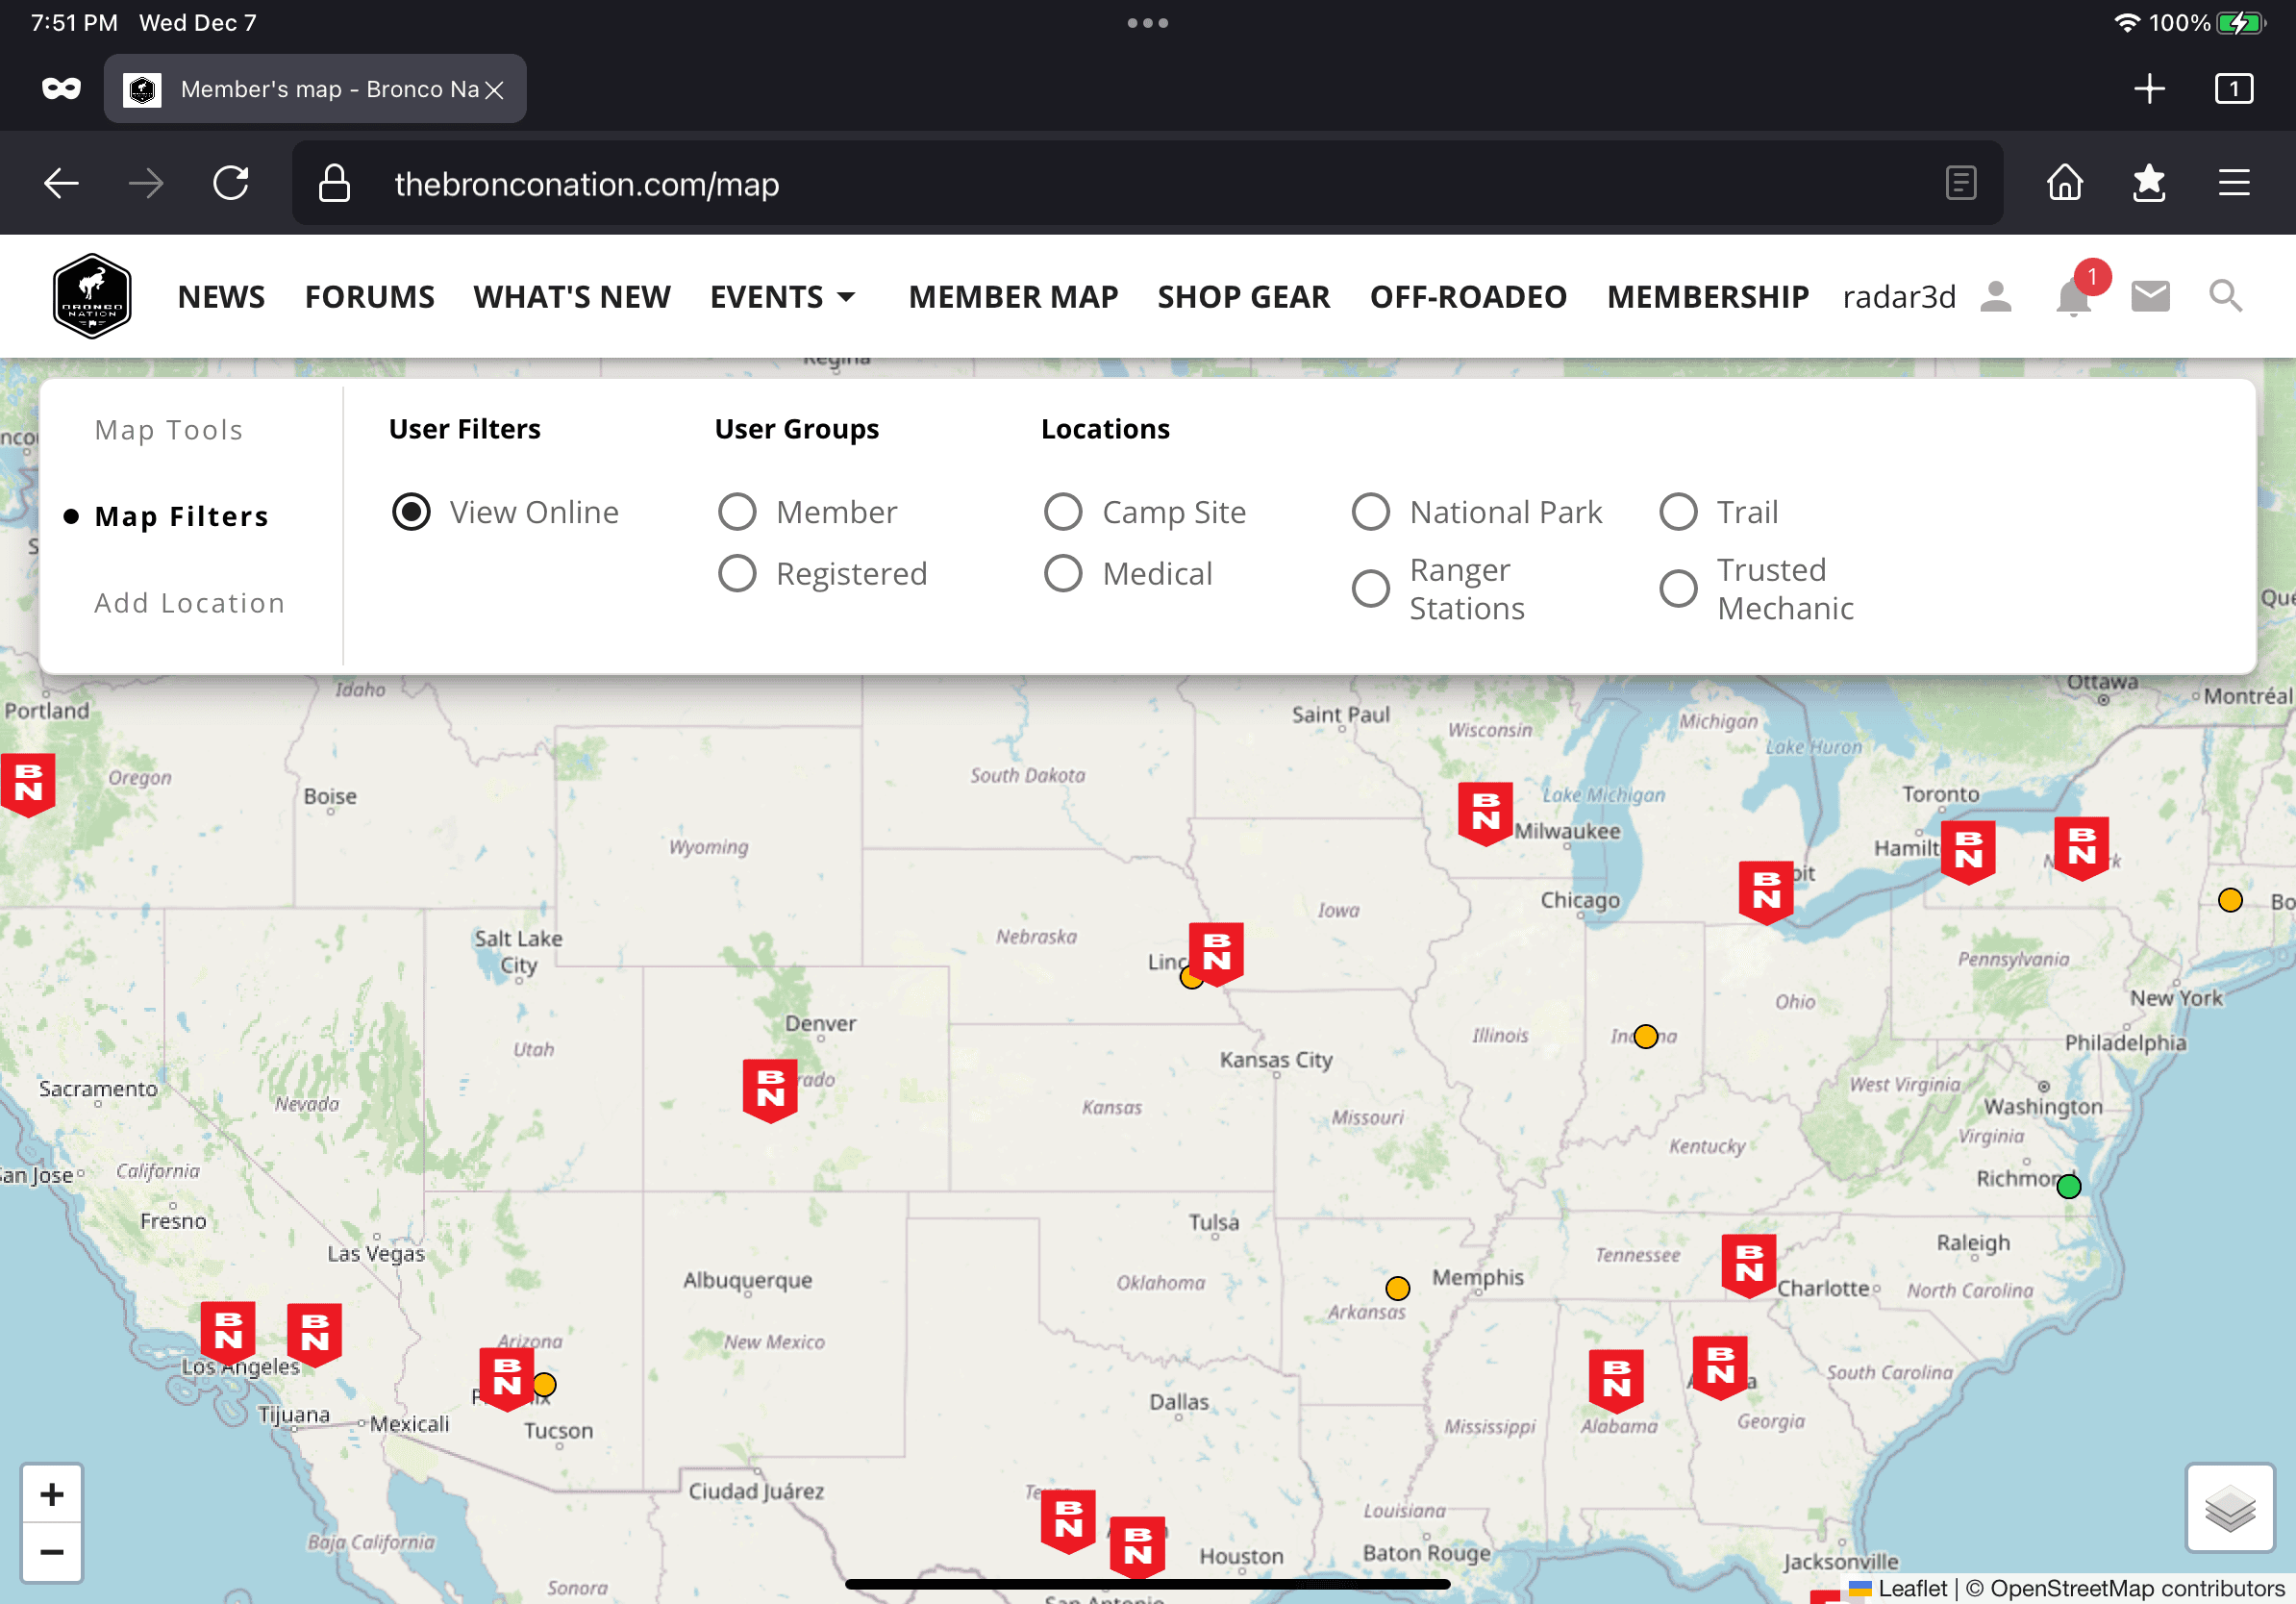Show open tabs counter button
Viewport: 2296px width, 1604px height.
(2233, 89)
